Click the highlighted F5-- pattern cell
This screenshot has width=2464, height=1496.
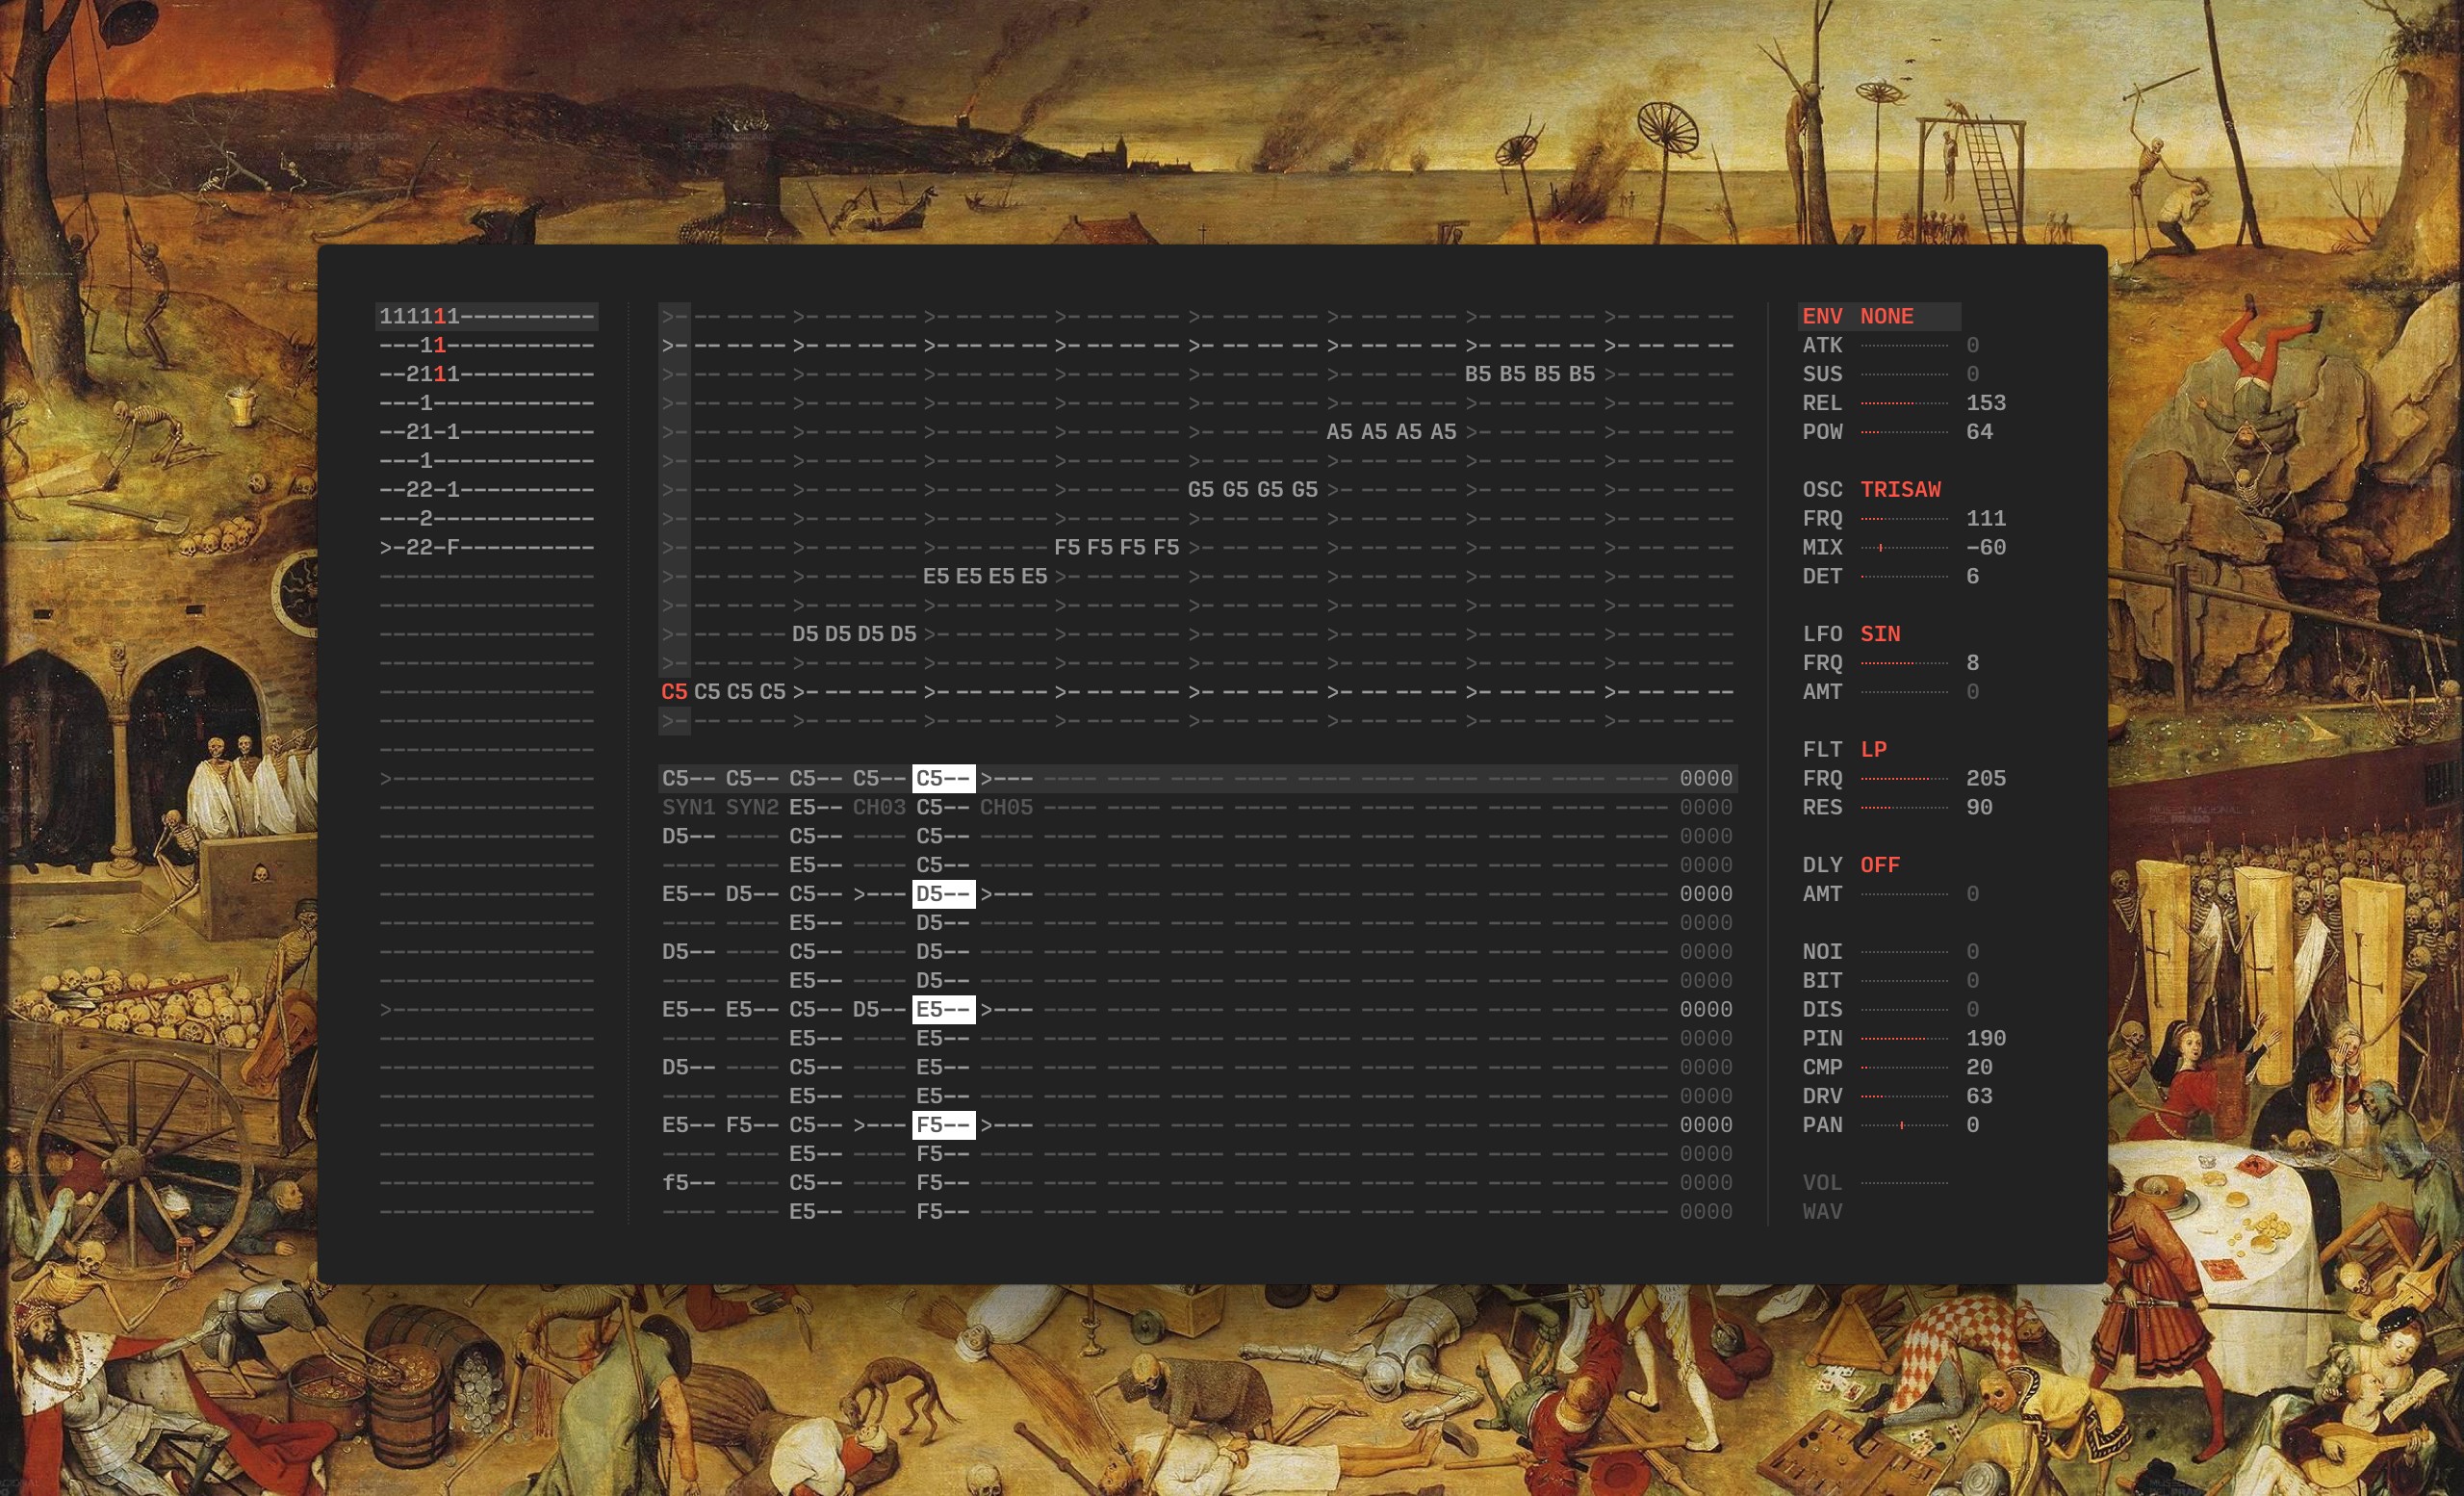coord(943,1125)
